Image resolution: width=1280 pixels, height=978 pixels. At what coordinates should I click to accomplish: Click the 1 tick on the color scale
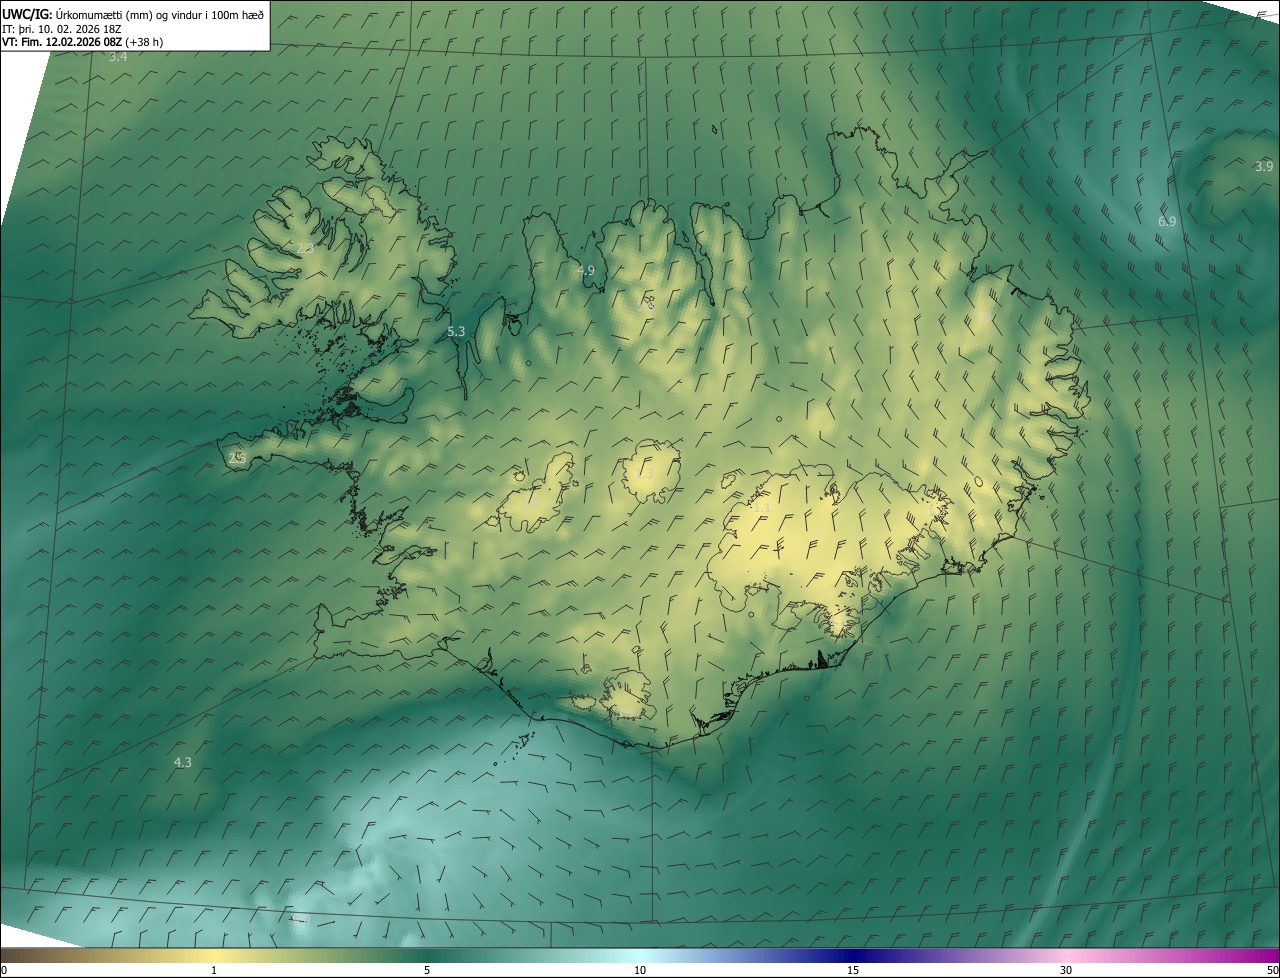click(x=214, y=970)
